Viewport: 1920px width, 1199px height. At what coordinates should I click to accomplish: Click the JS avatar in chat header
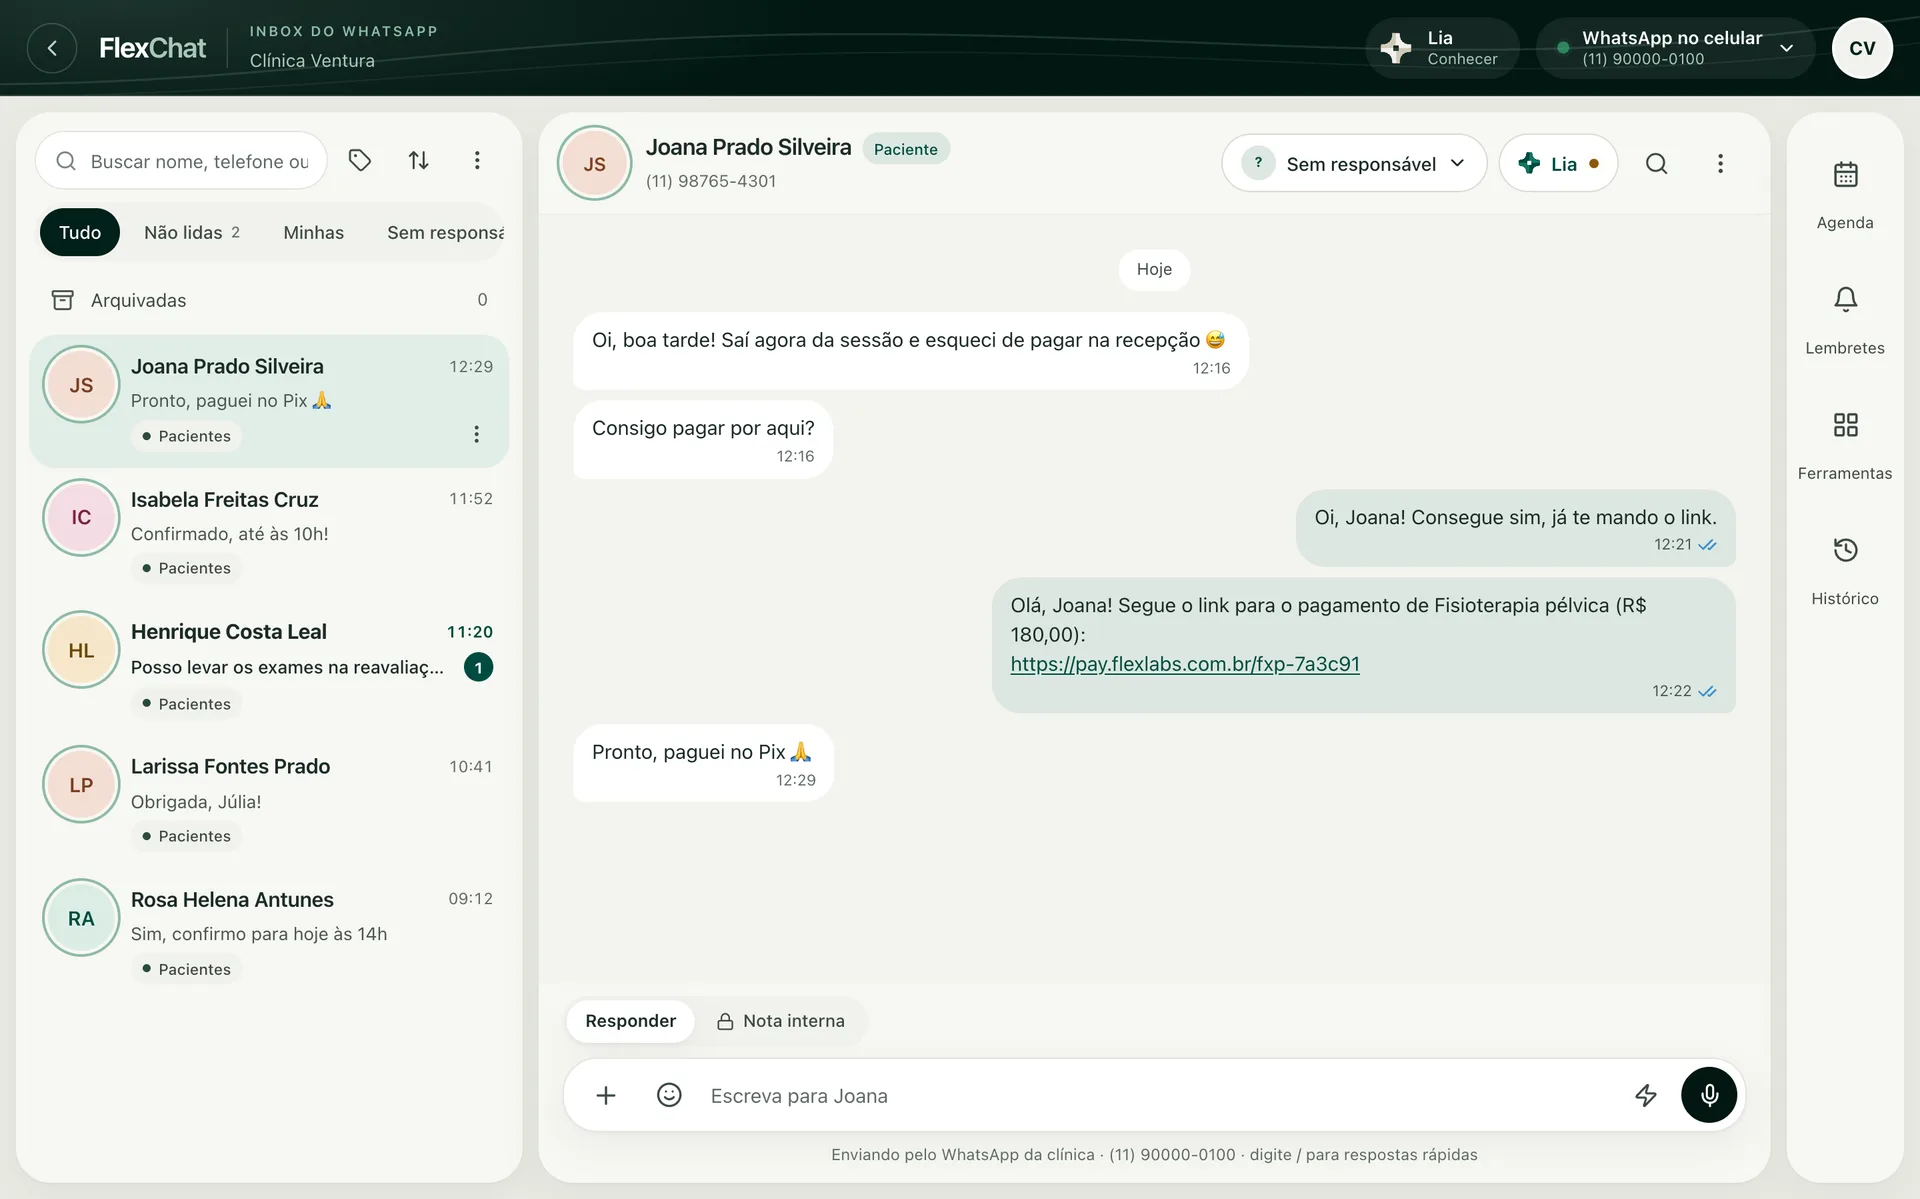[595, 163]
